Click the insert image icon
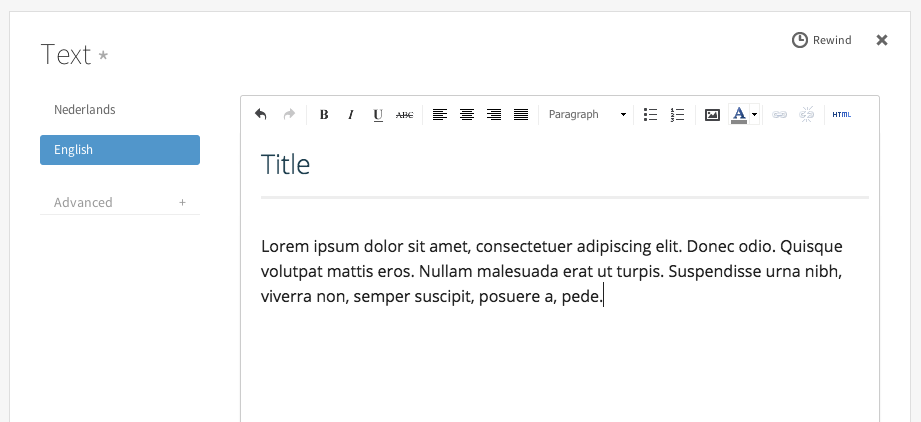The image size is (921, 422). 712,115
